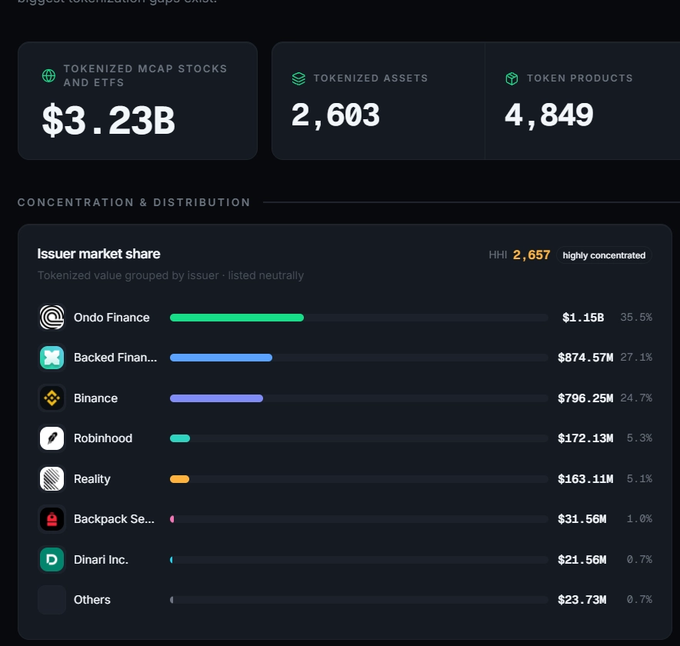680x646 pixels.
Task: Open the Ondo Finance logo
Action: coord(52,317)
